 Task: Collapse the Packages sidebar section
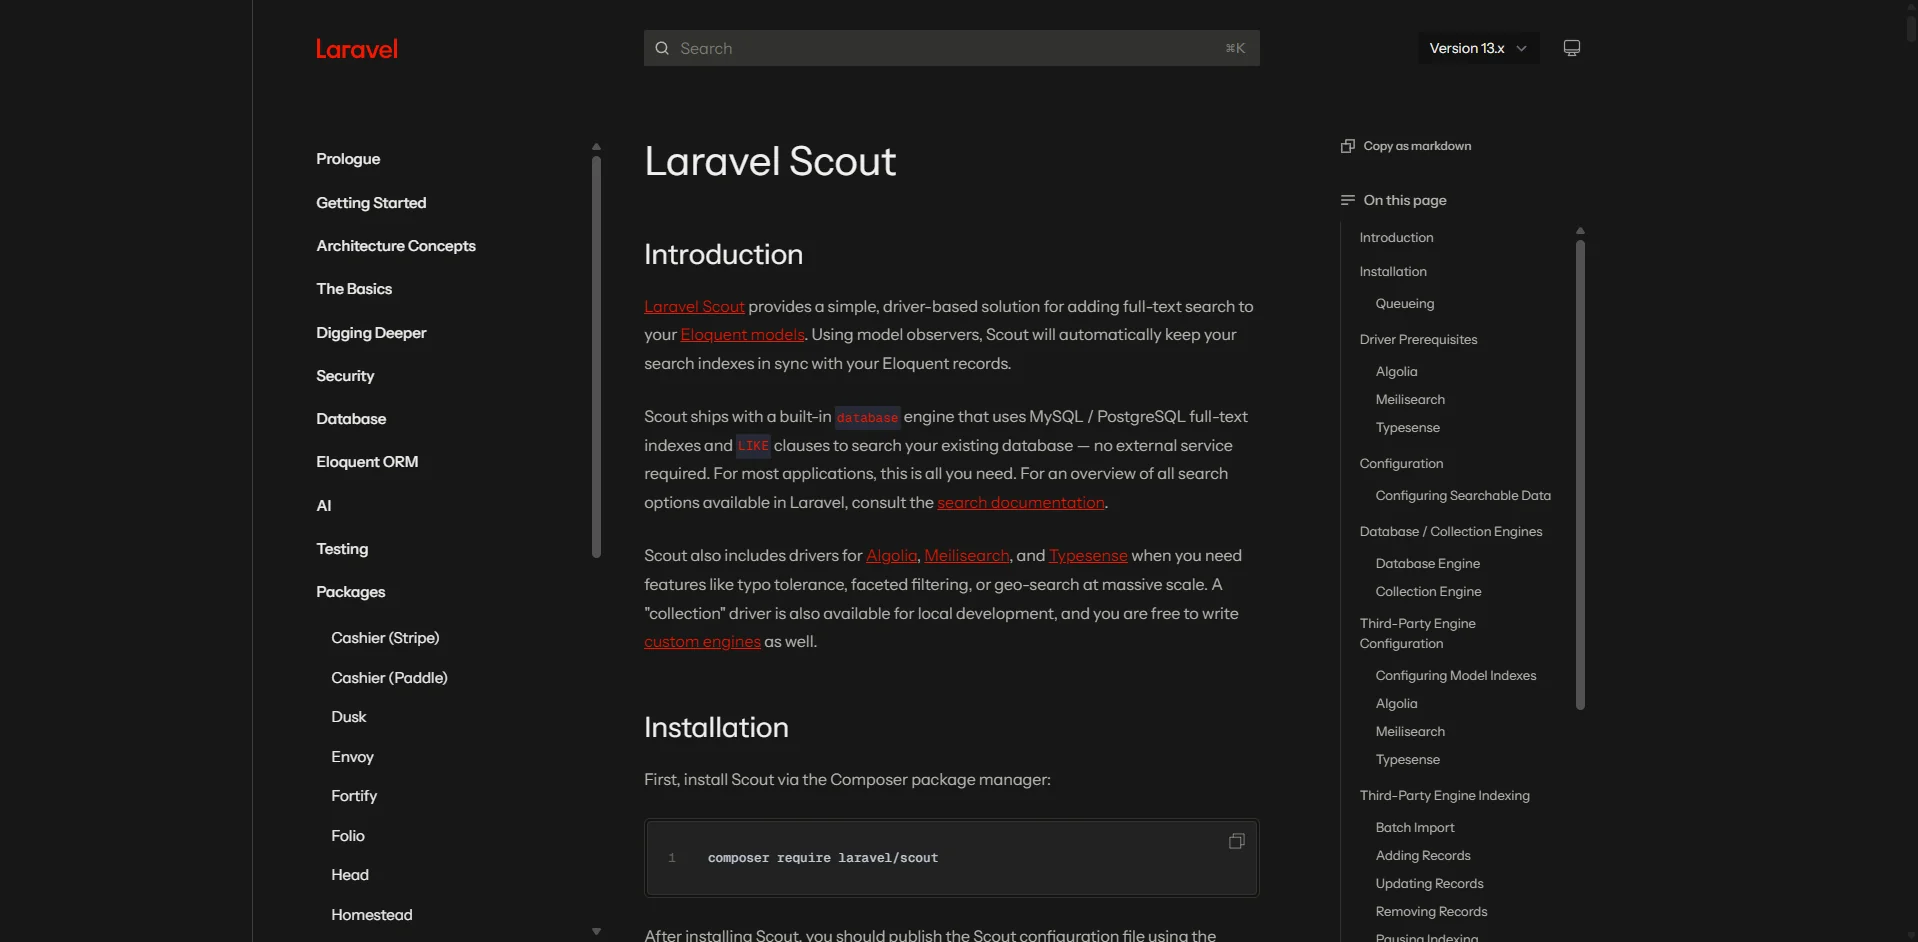350,592
